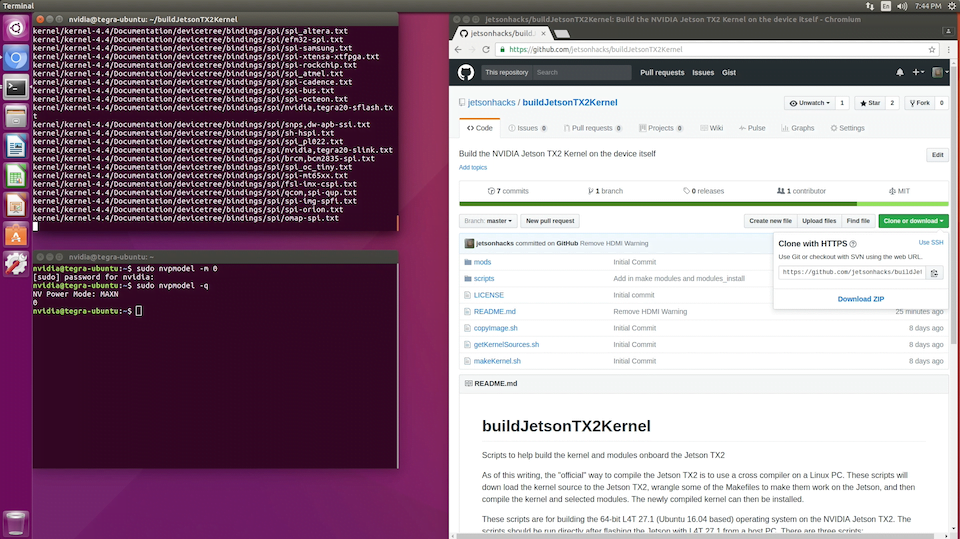Open keyboard language En indicator
Viewport: 960px width, 539px height.
click(886, 6)
